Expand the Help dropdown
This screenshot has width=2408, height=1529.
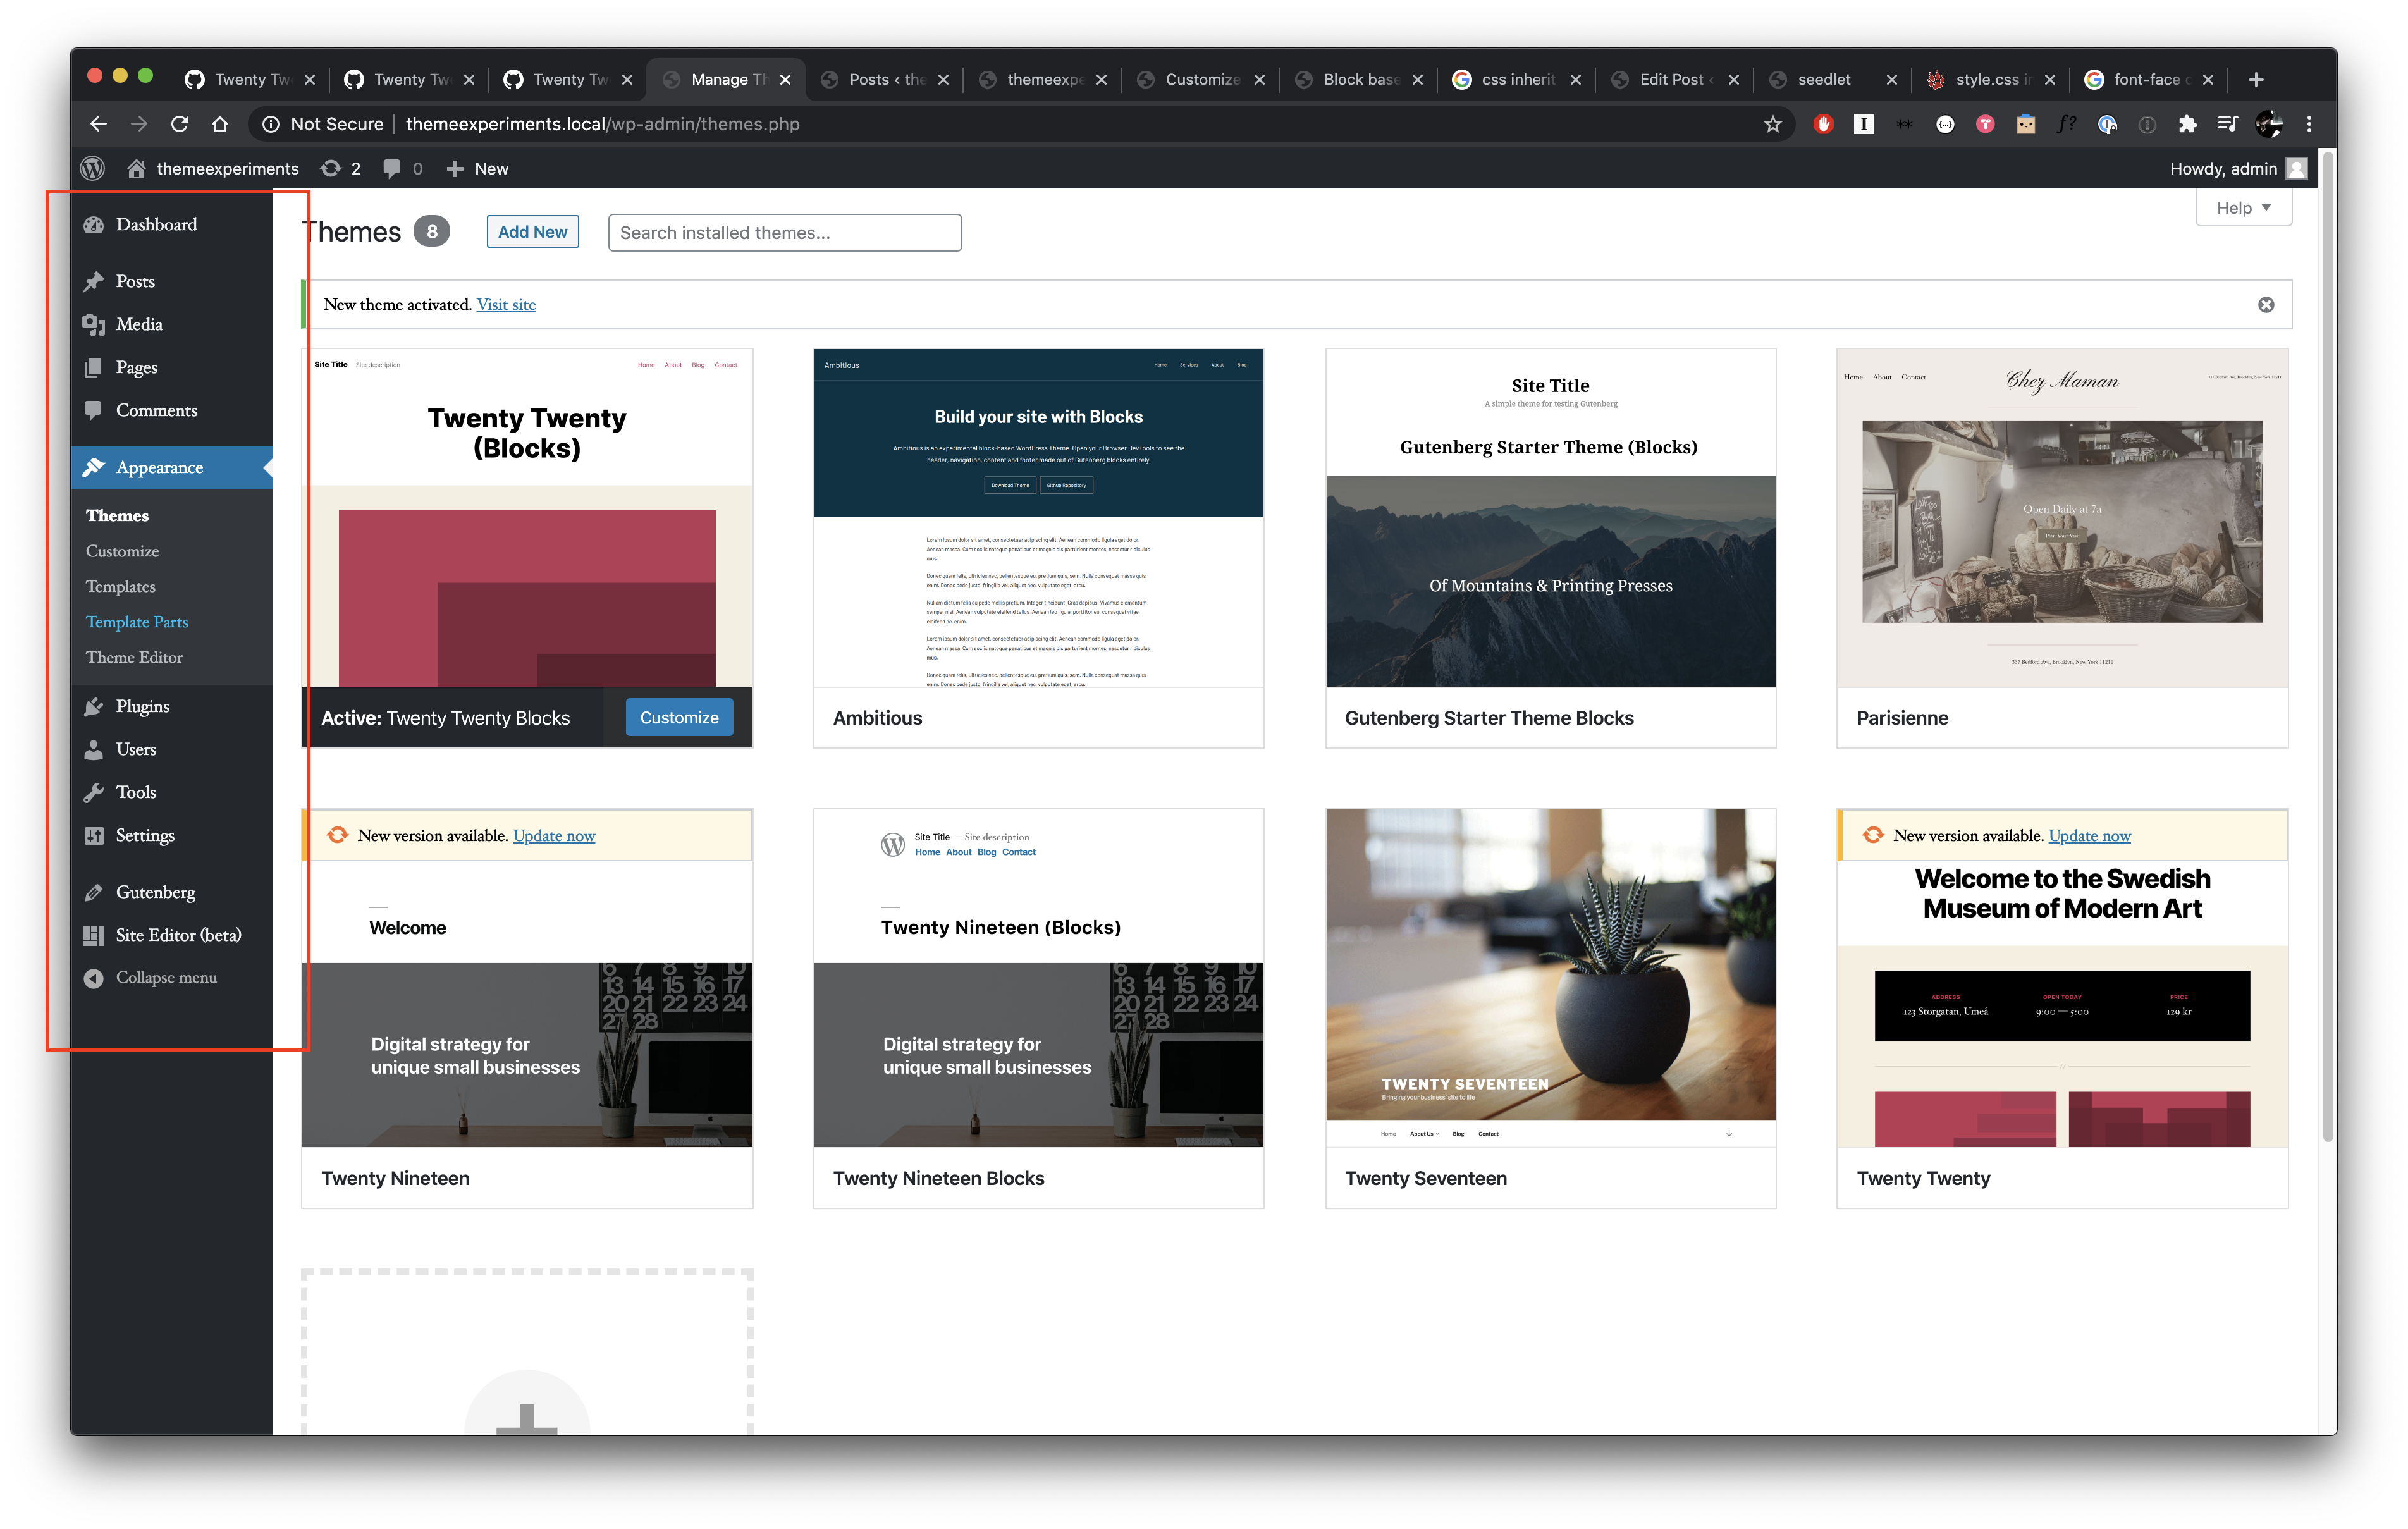click(2243, 208)
